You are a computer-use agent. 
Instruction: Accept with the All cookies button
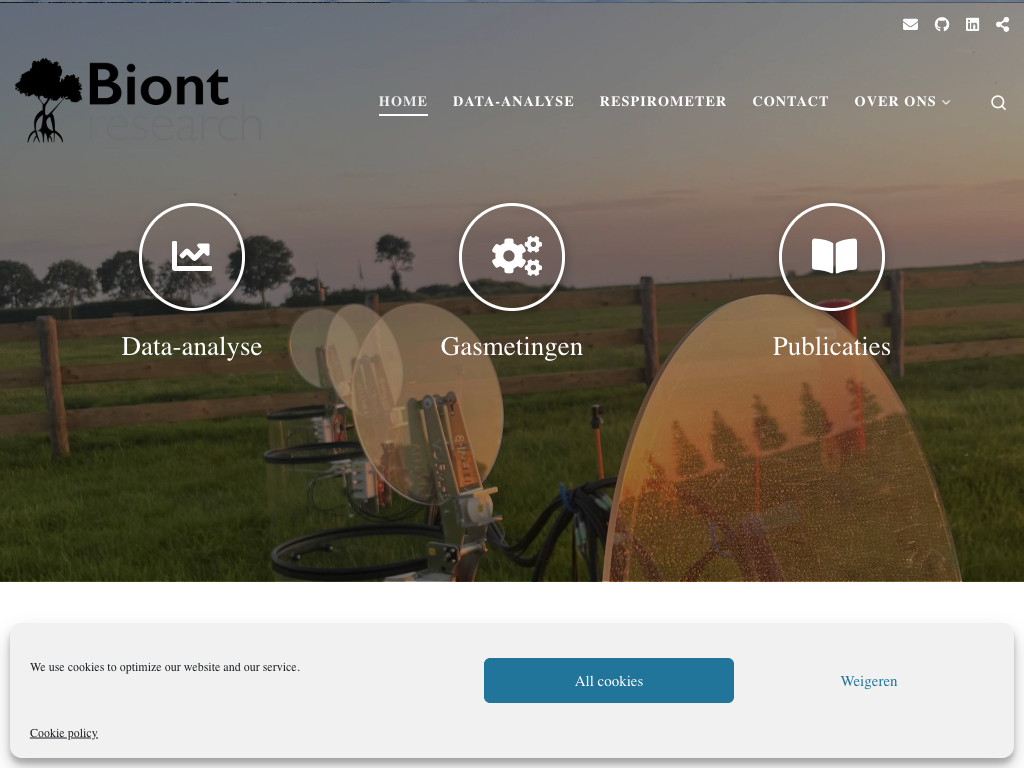click(609, 680)
